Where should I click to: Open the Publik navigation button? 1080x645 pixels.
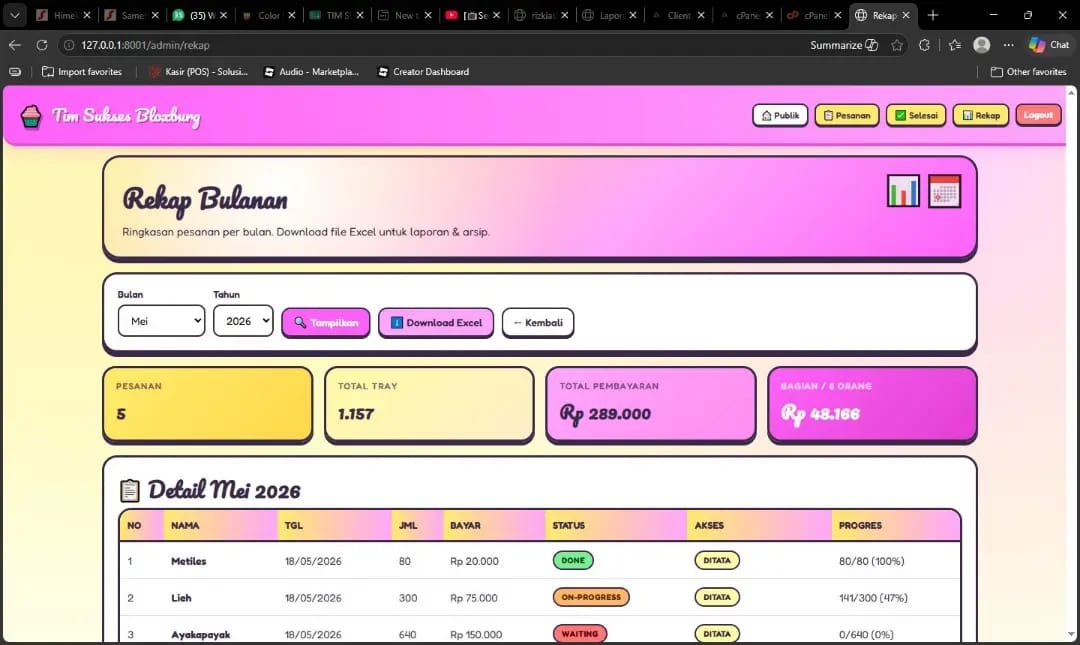pos(780,115)
